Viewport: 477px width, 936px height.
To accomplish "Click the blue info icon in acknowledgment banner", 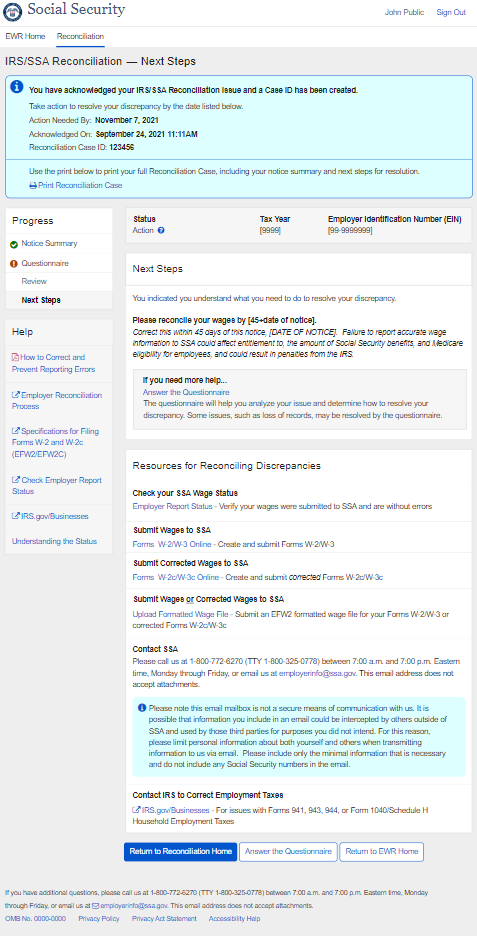I will pyautogui.click(x=17, y=88).
